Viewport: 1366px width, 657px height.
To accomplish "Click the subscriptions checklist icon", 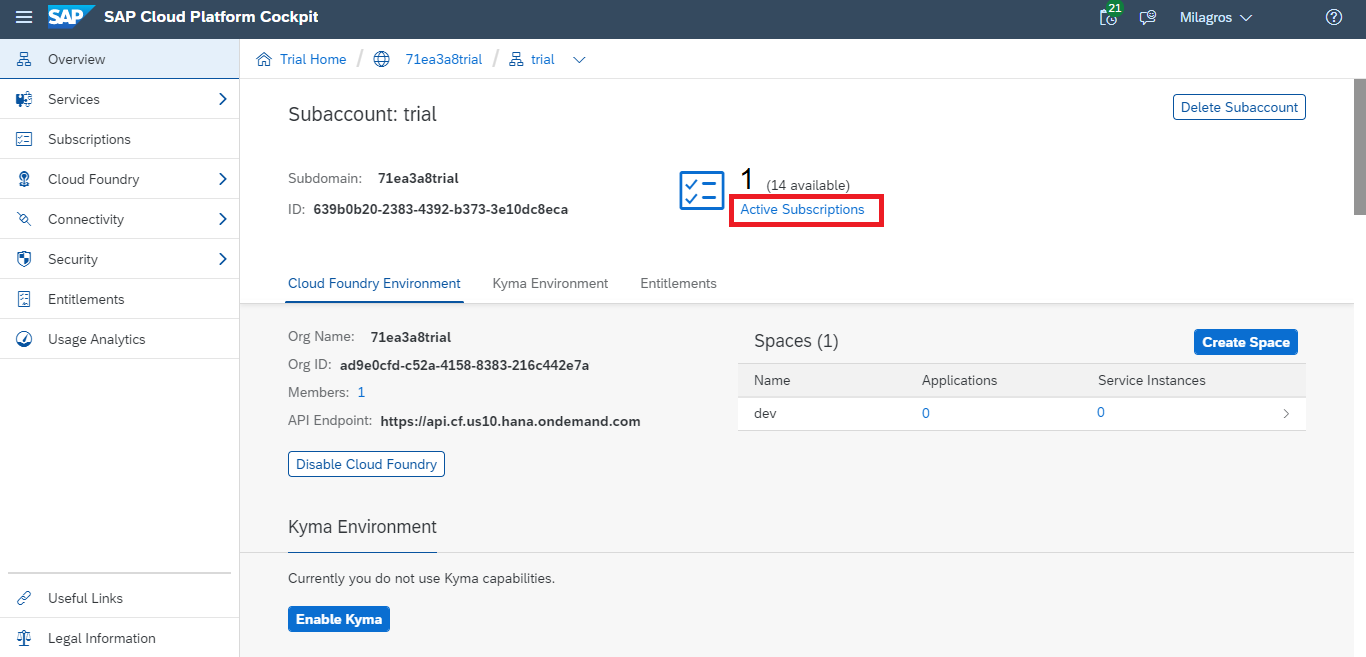I will 701,190.
